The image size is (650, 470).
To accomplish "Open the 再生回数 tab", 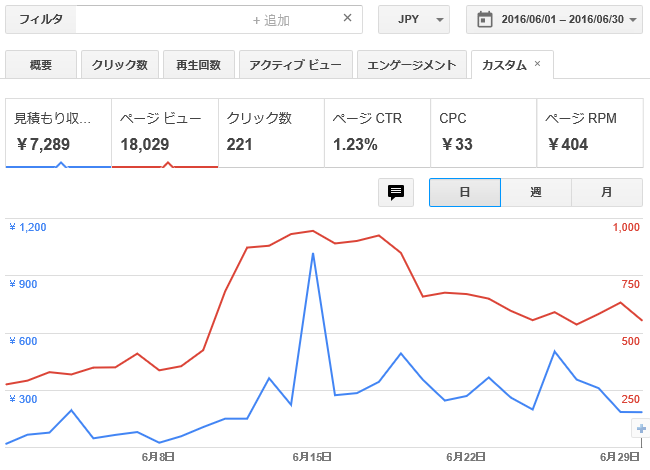I will coord(198,65).
